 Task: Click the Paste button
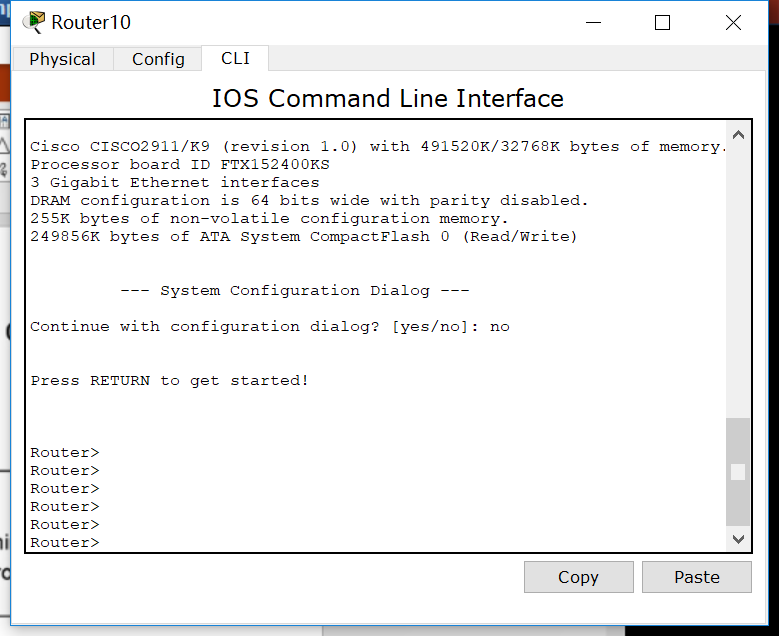[697, 577]
